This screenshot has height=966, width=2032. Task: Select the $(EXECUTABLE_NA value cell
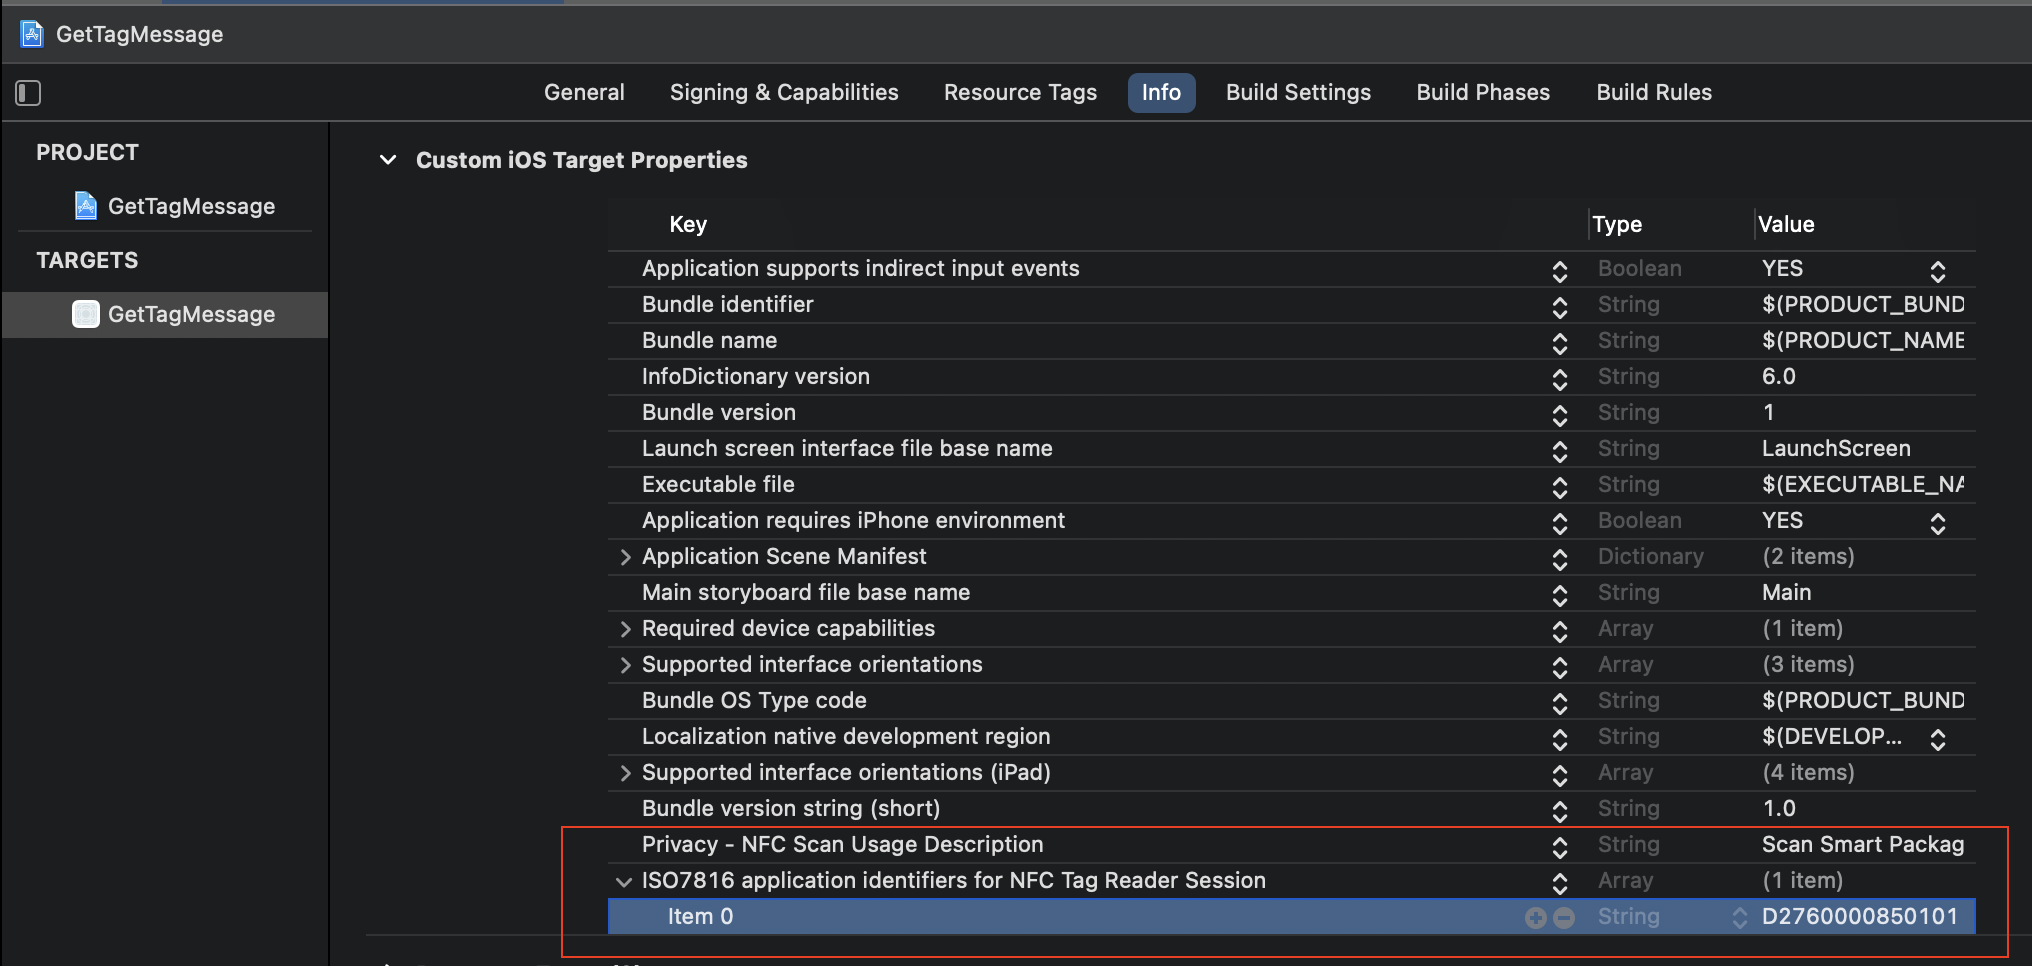(1863, 484)
